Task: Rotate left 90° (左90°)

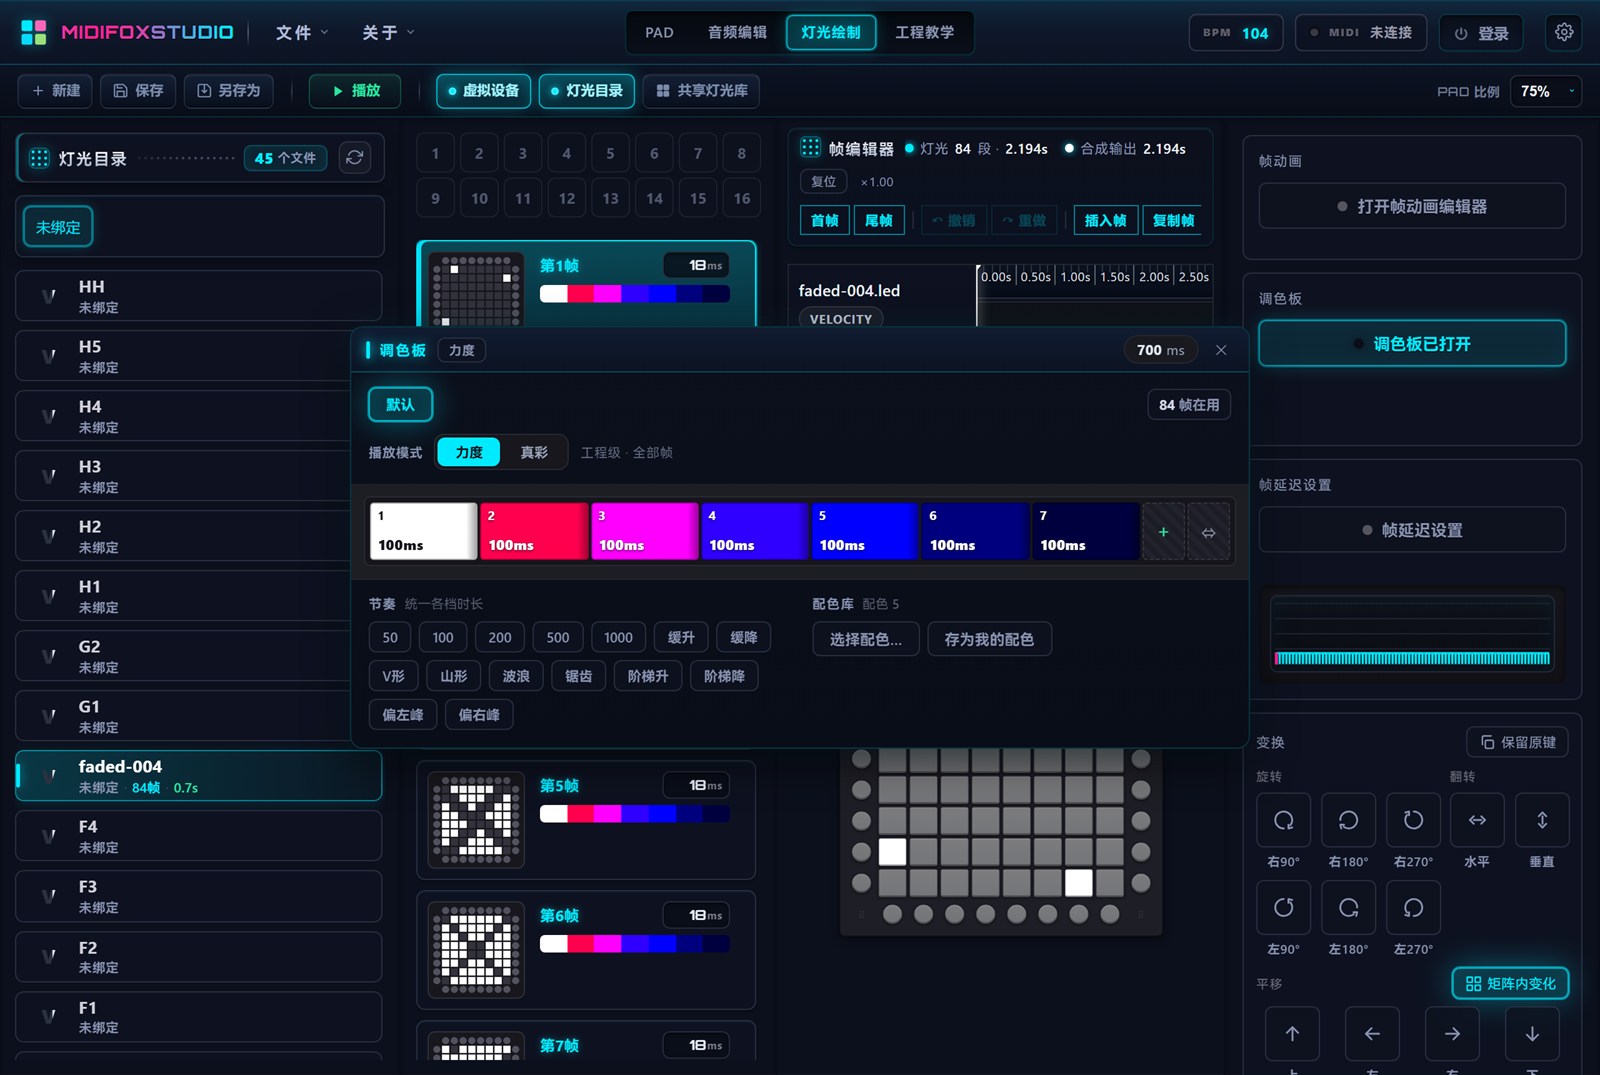Action: point(1284,908)
